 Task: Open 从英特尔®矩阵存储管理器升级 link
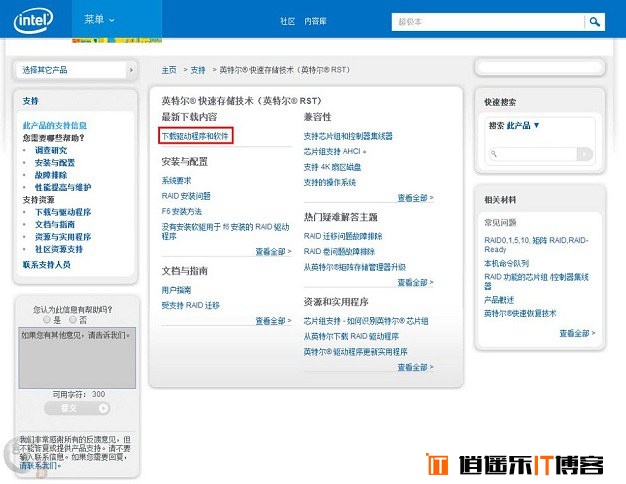click(x=355, y=267)
